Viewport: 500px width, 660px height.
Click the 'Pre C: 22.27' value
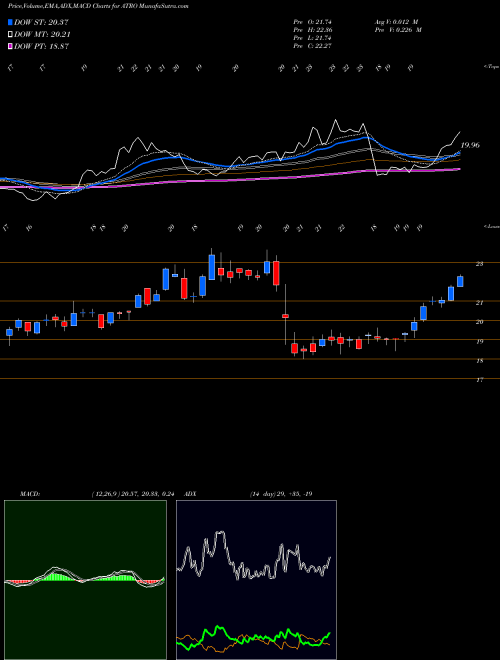pos(312,46)
